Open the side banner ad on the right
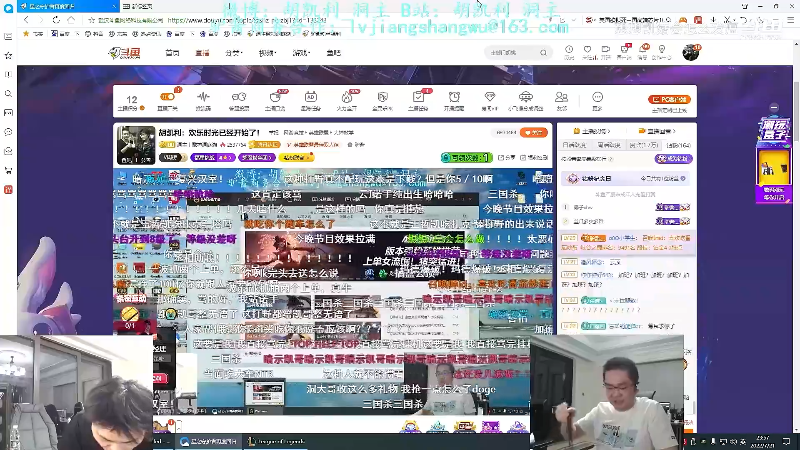Viewport: 800px width, 450px height. [x=773, y=160]
